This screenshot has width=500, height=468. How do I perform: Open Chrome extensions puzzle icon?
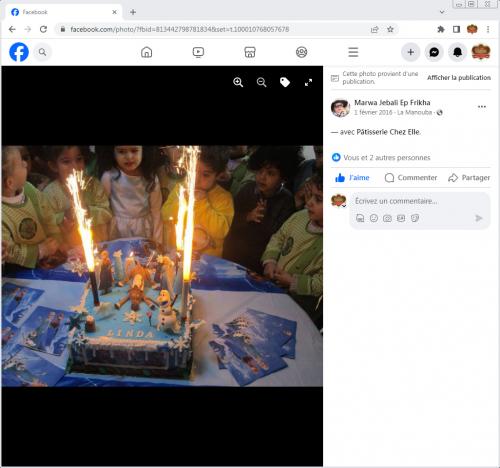pos(441,29)
